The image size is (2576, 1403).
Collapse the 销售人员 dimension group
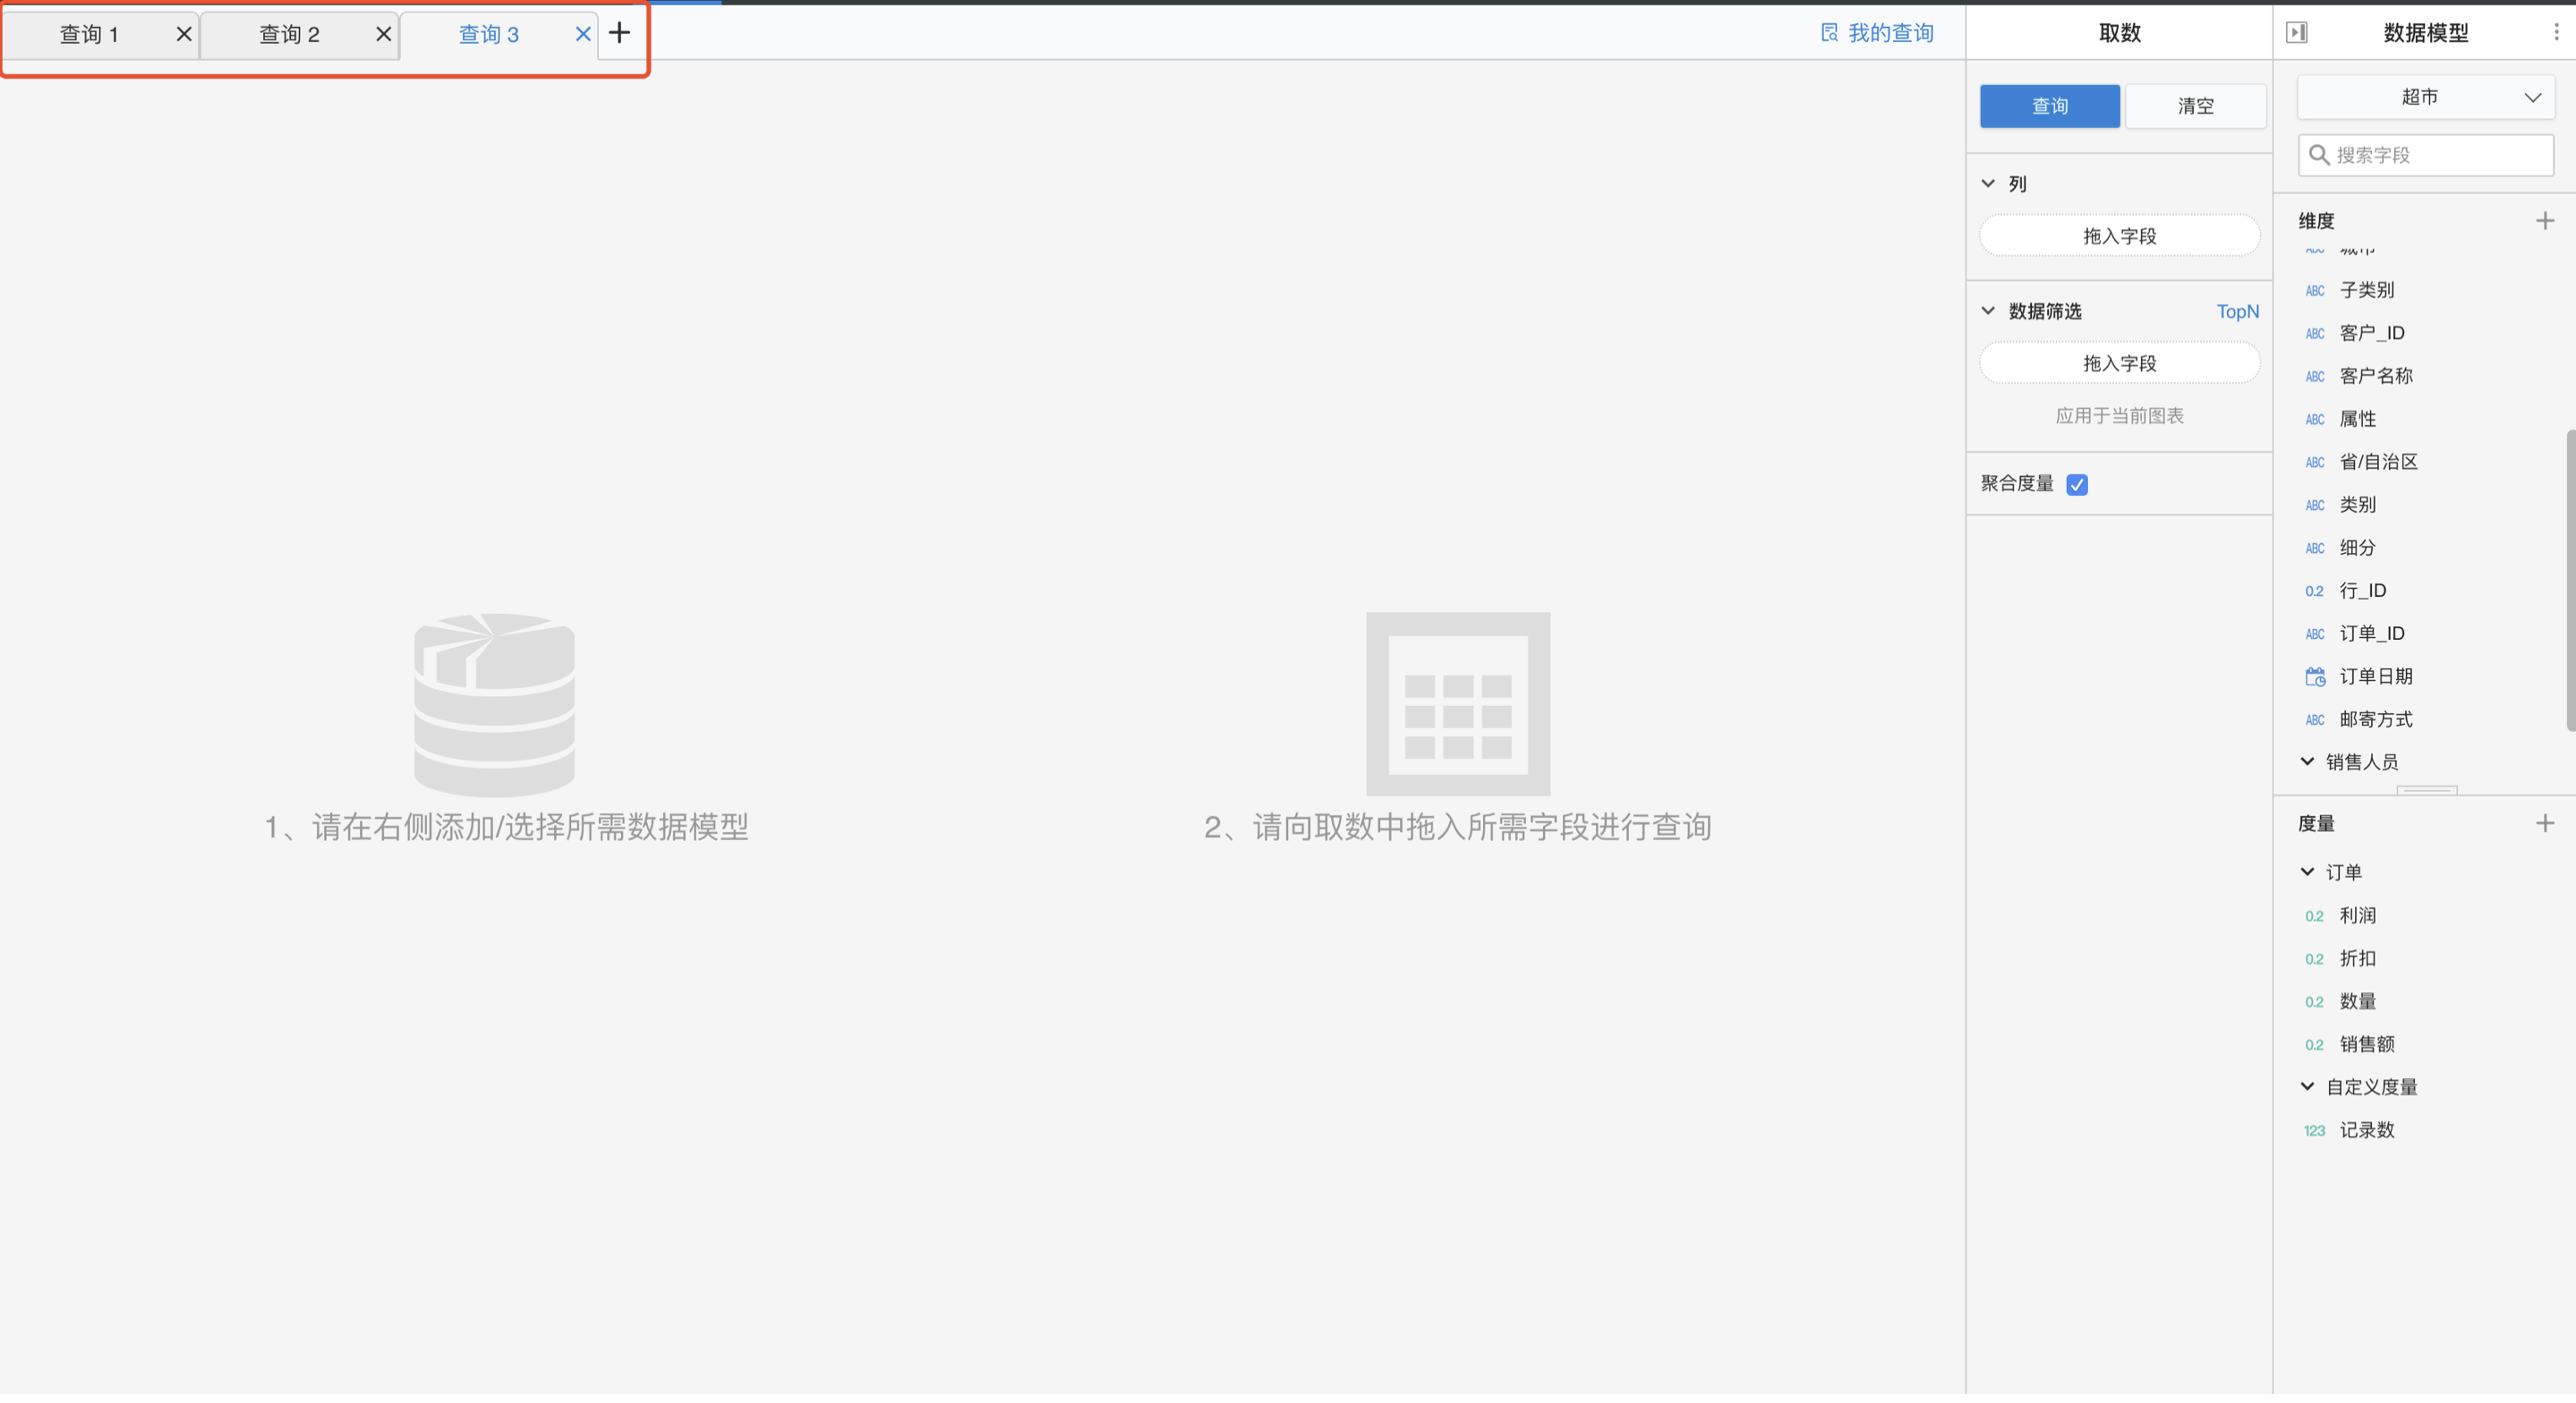coord(2307,762)
